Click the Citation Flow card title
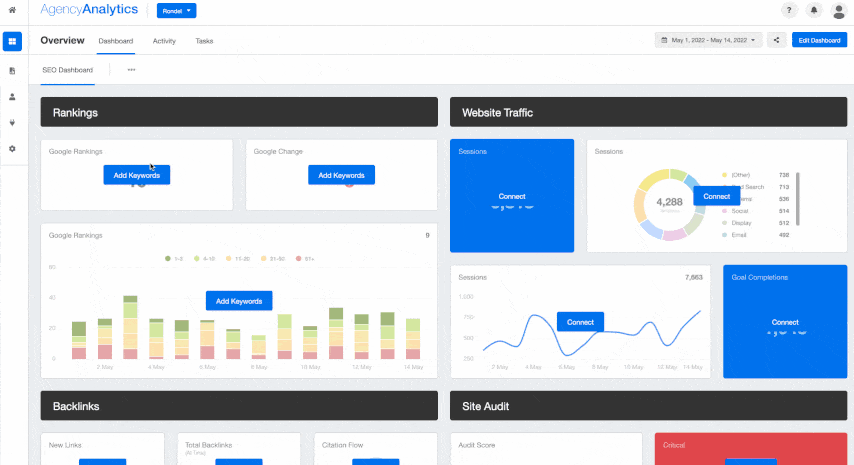Viewport: 854px width, 465px height. [x=343, y=445]
